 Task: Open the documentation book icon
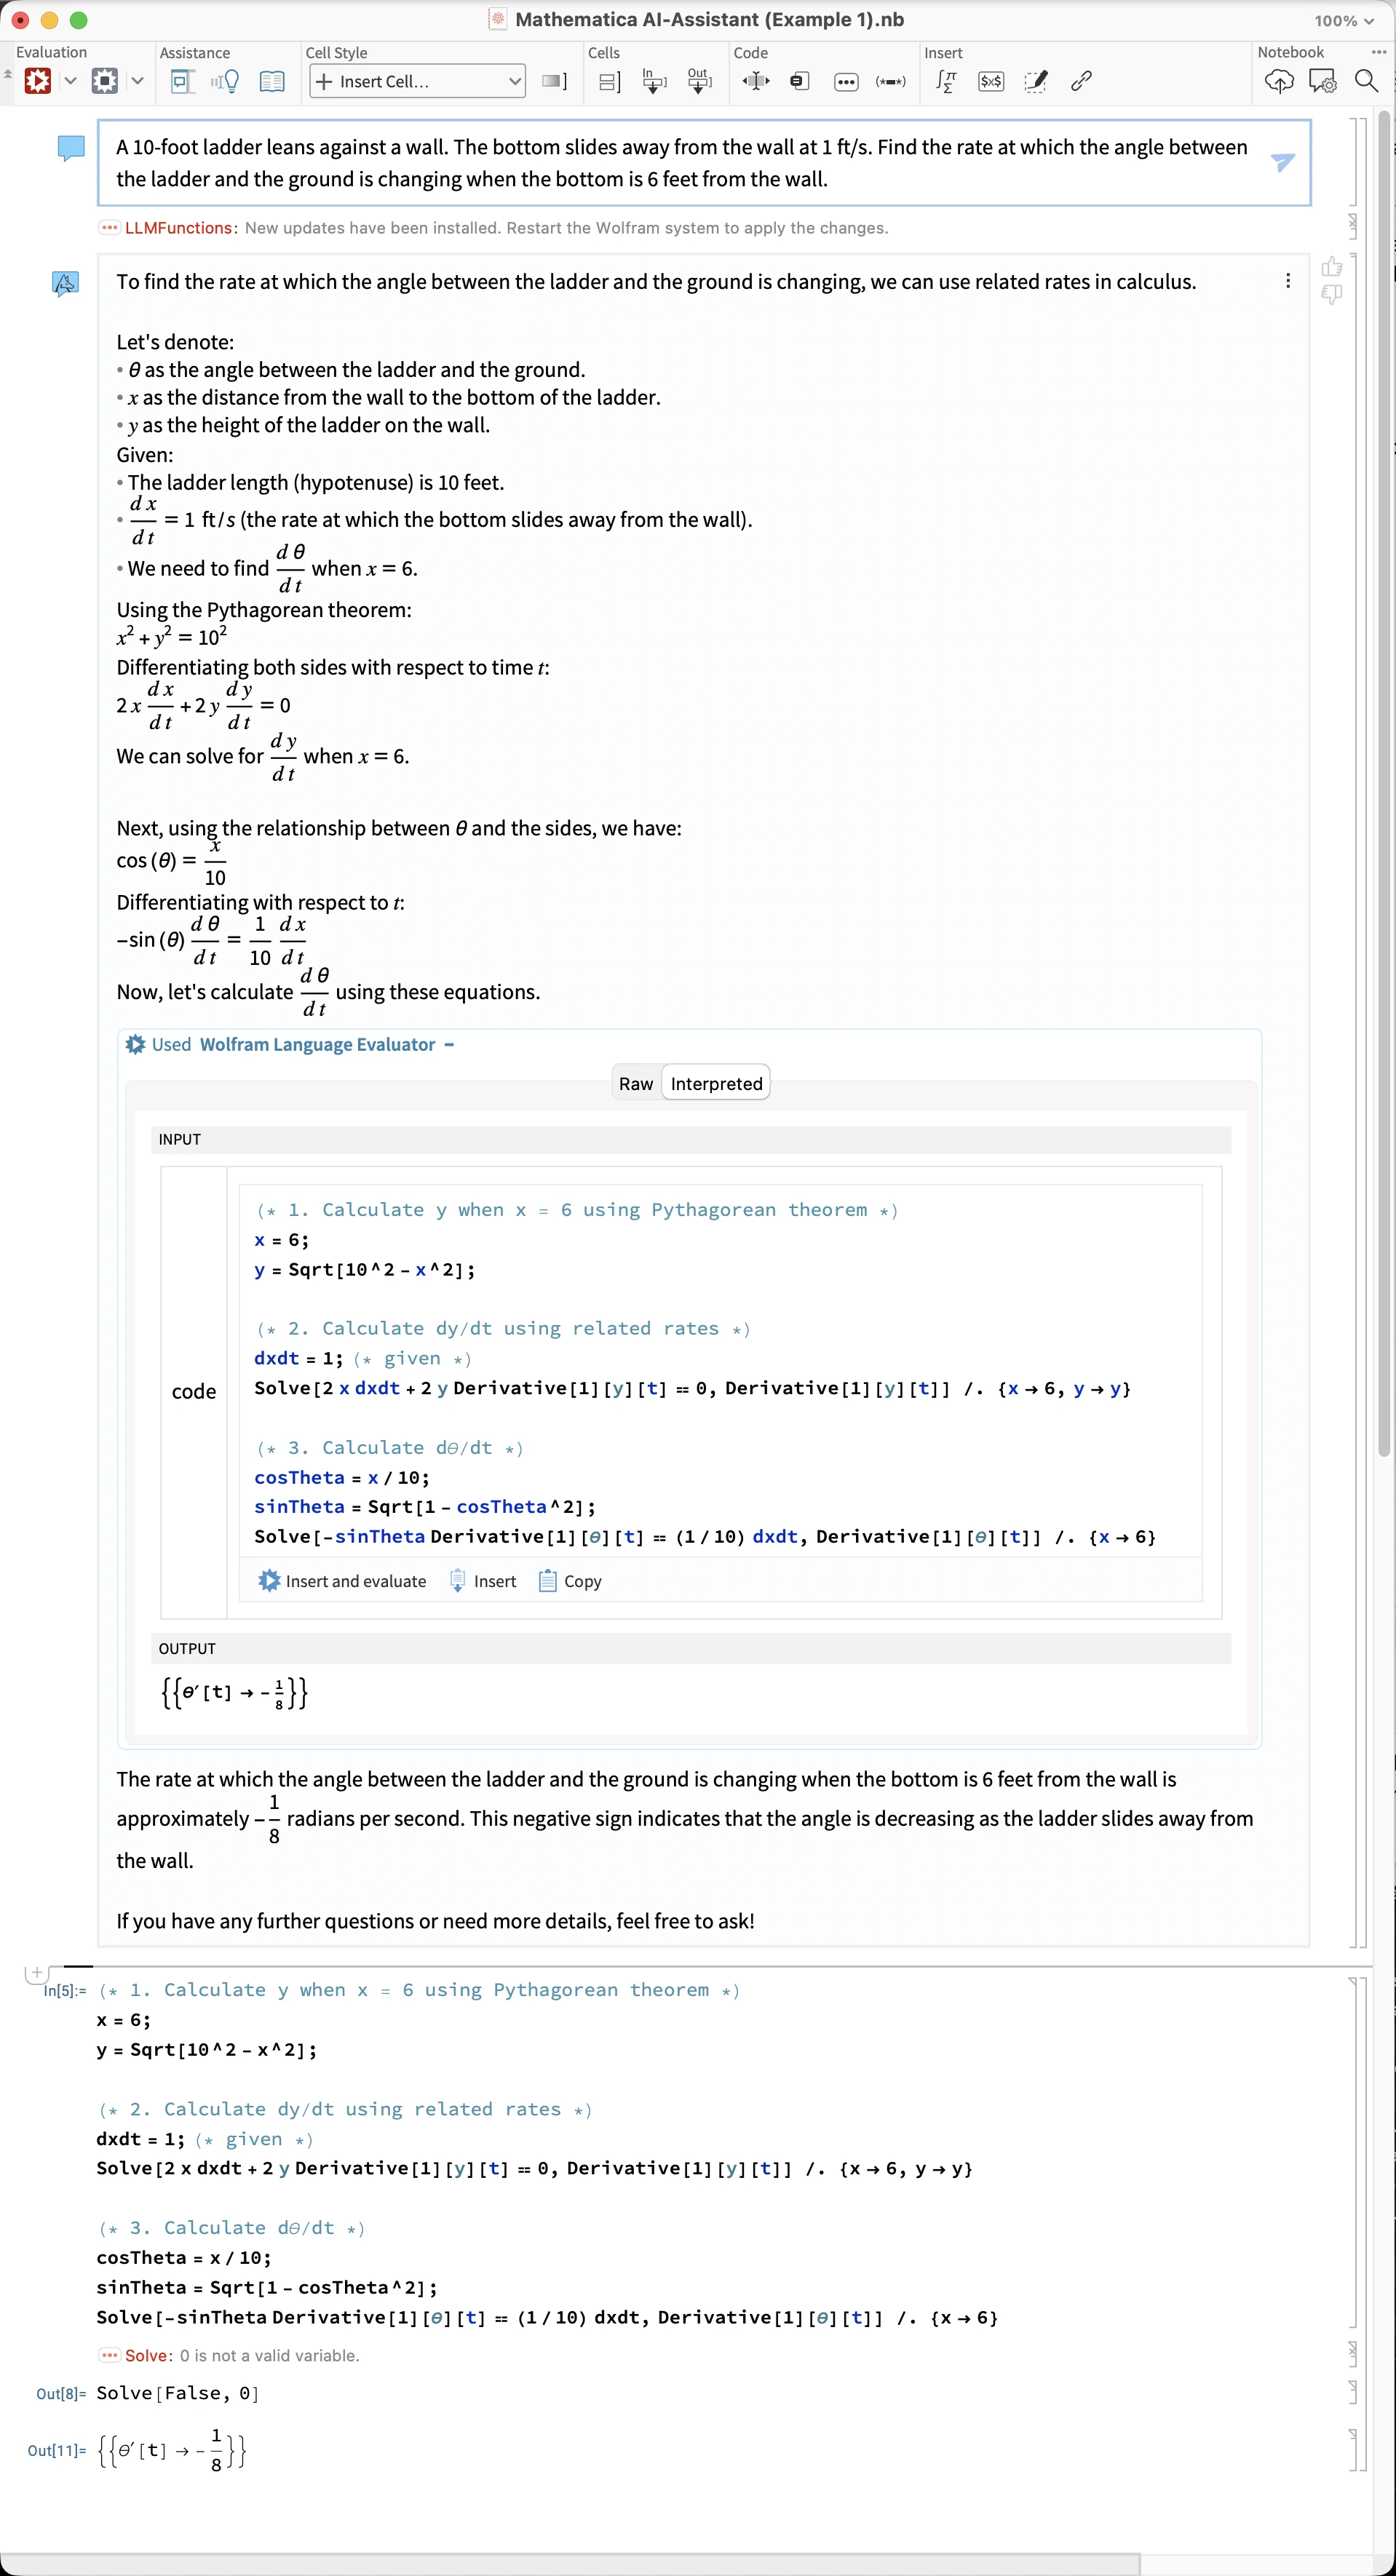point(272,81)
